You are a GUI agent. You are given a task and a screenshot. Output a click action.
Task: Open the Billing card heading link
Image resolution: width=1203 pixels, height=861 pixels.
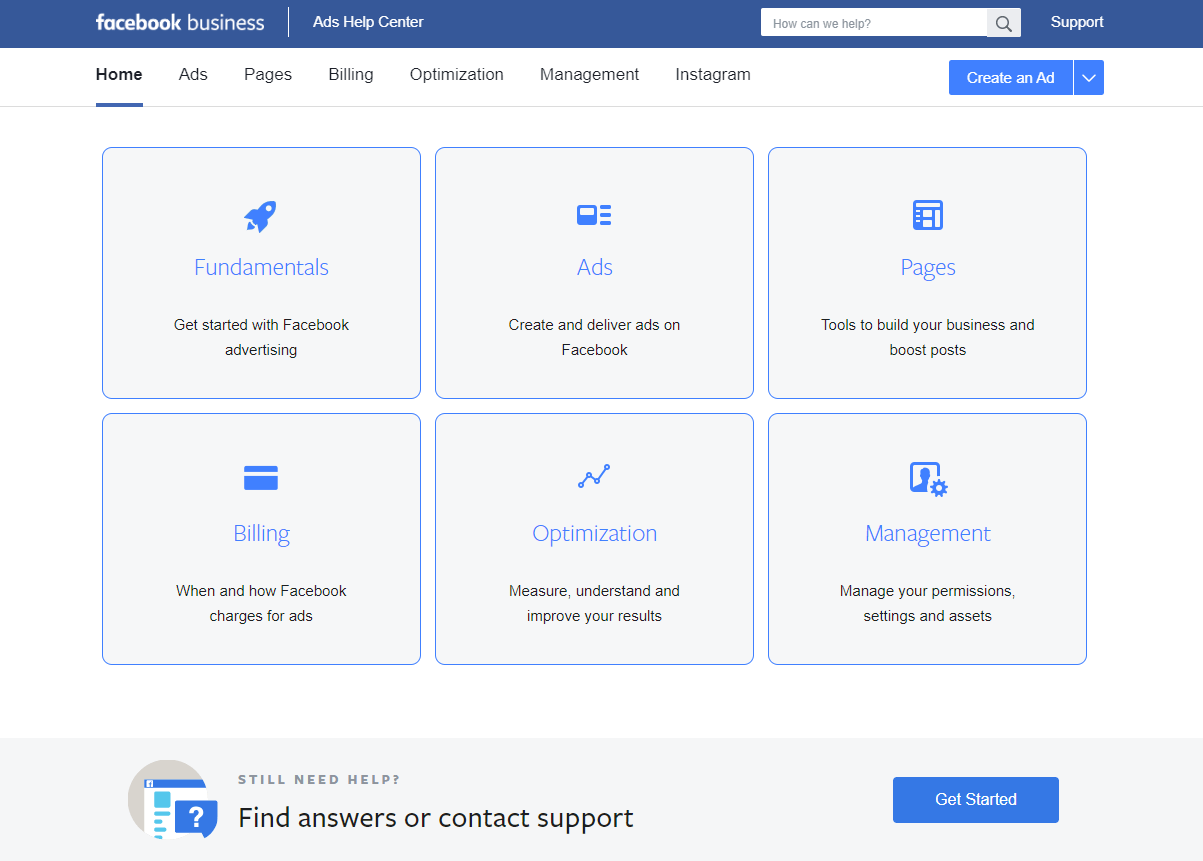[261, 534]
